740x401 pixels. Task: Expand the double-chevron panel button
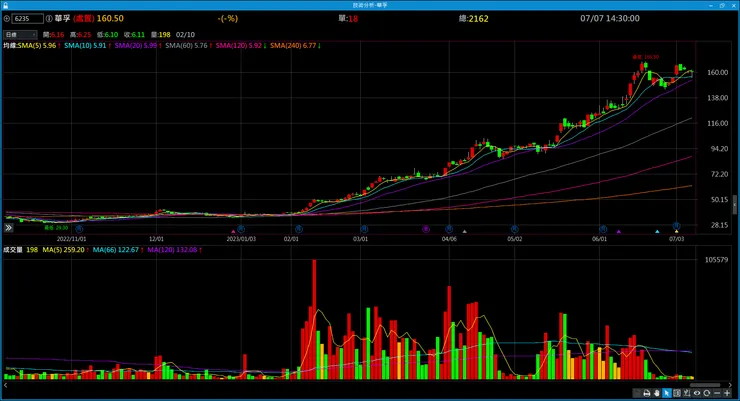[x=8, y=228]
